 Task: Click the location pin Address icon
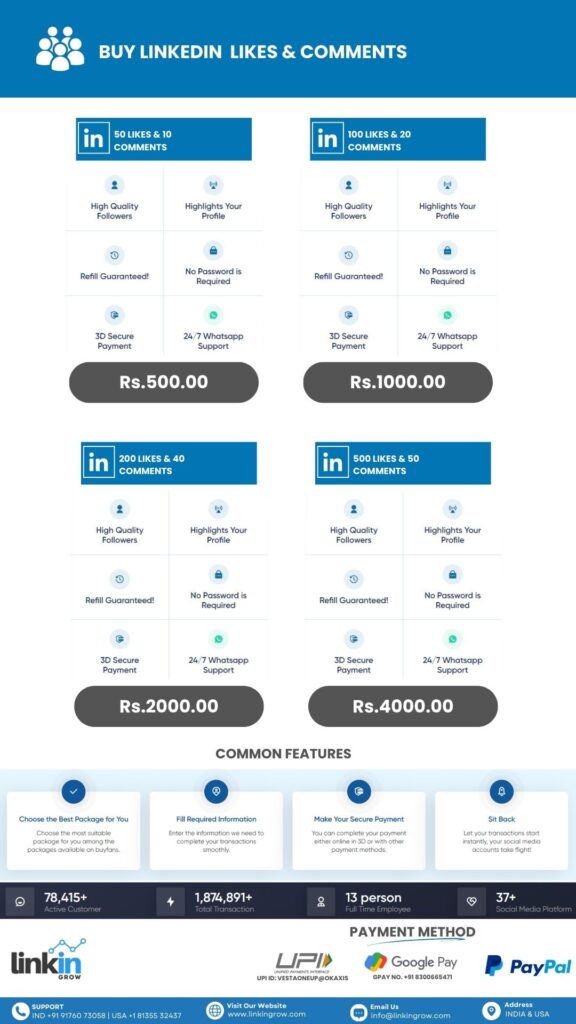[x=490, y=1010]
